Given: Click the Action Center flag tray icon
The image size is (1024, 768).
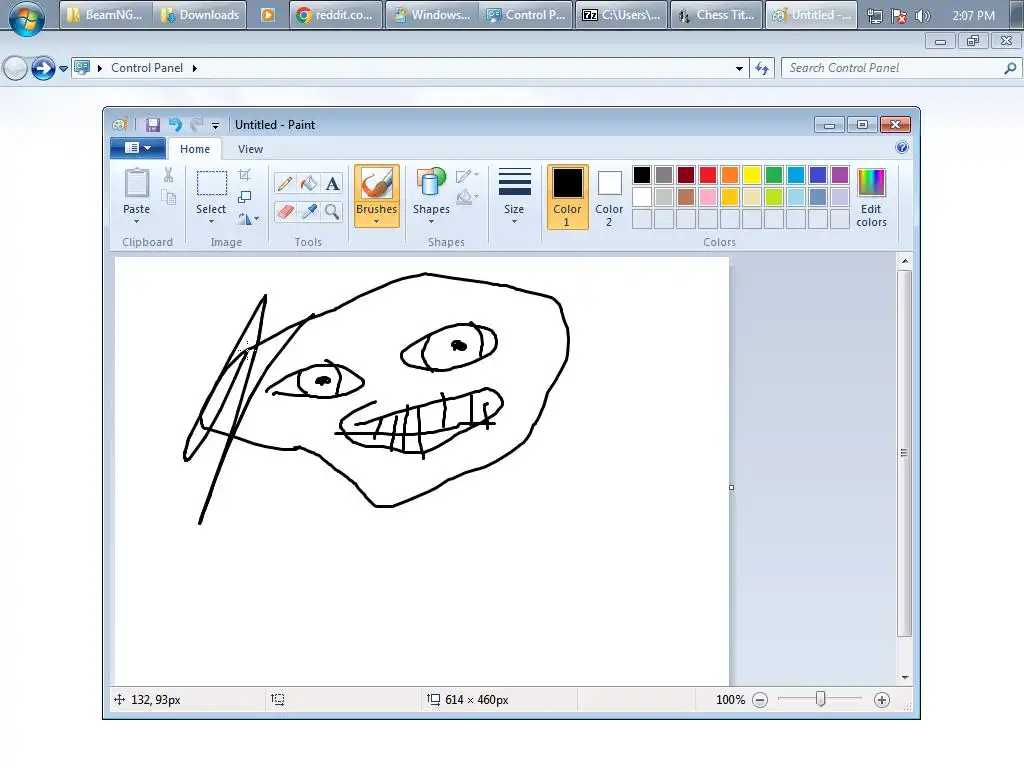Looking at the screenshot, I should [x=899, y=16].
